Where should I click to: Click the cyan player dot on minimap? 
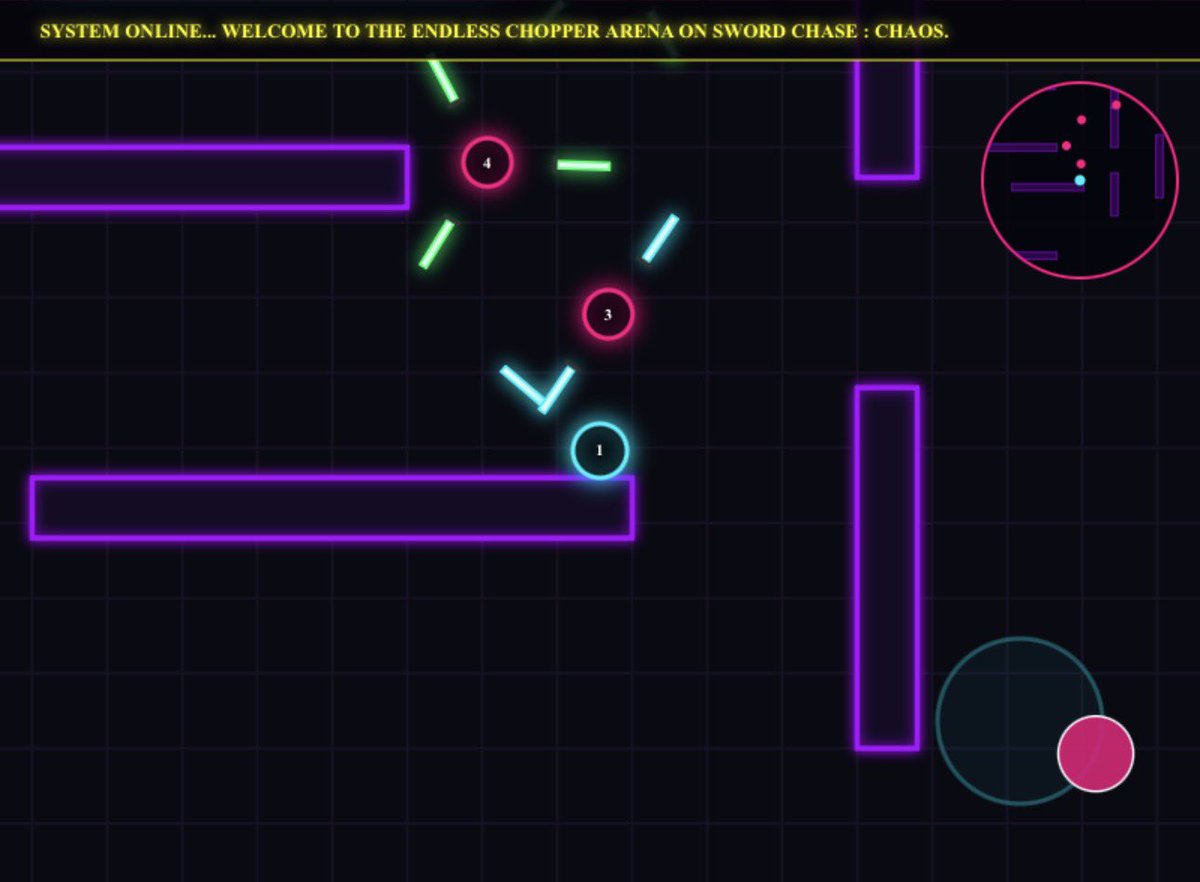point(1080,181)
